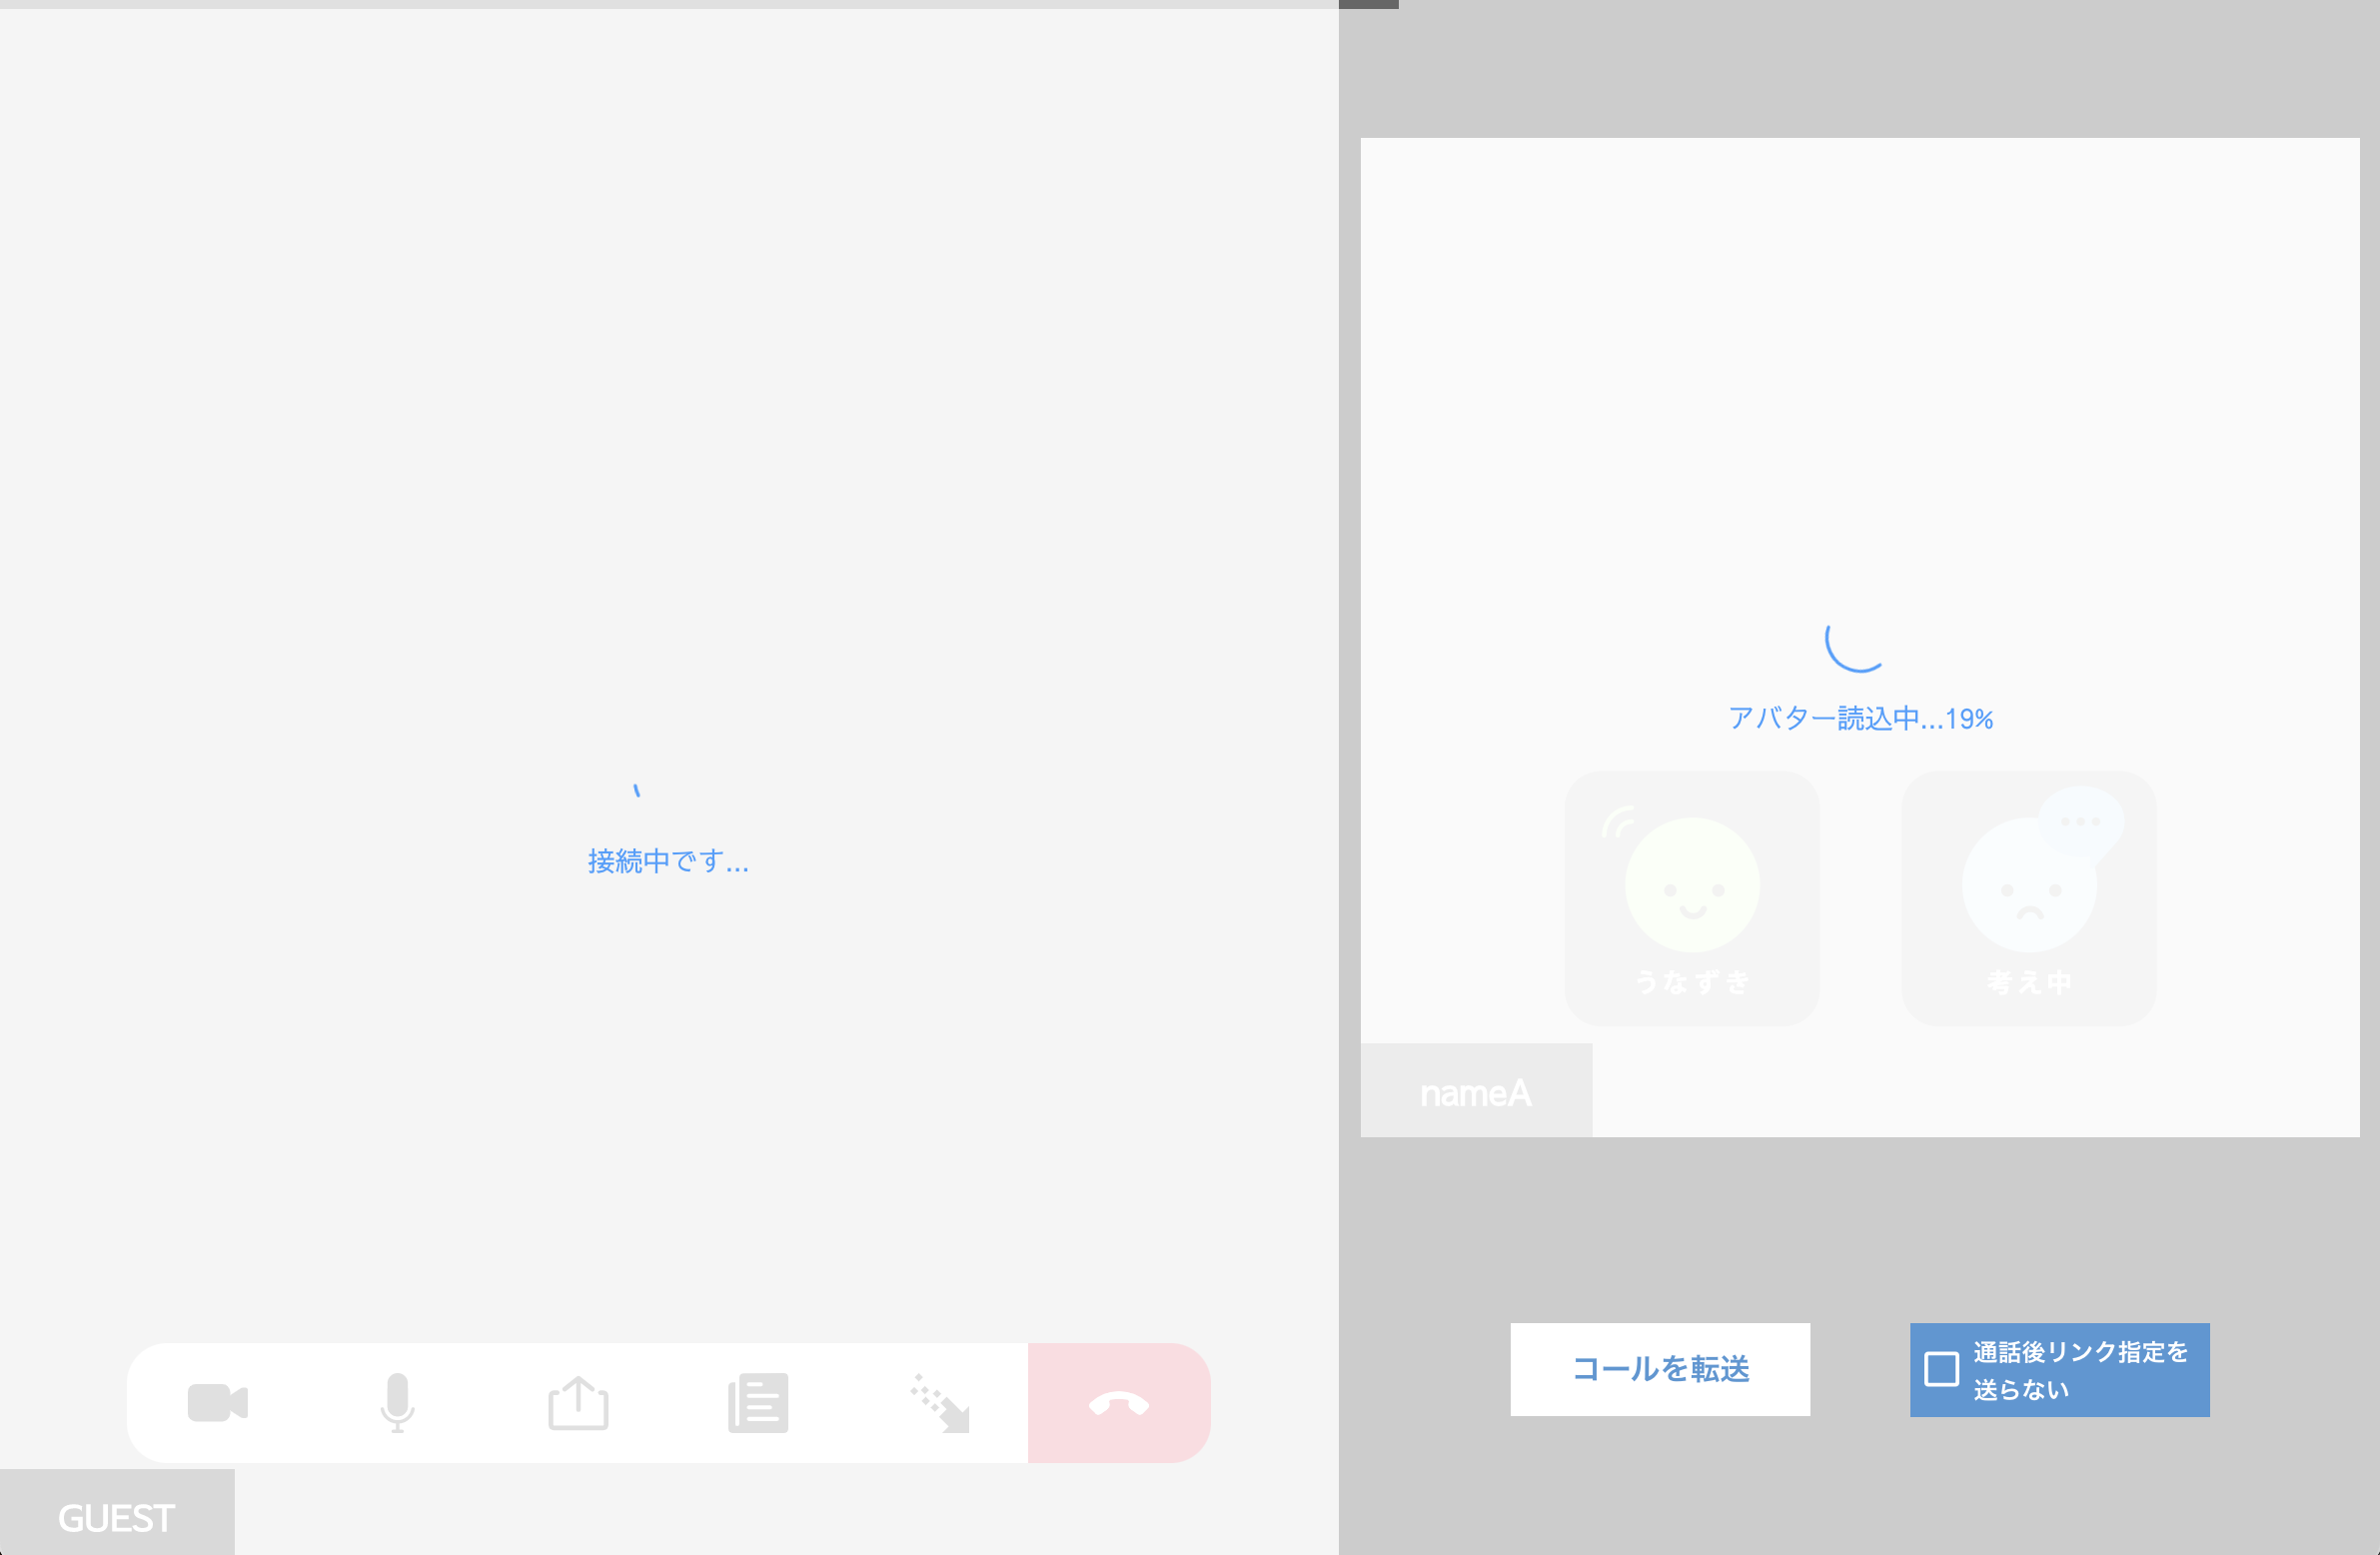Click the 考え中 caption under blue face
The width and height of the screenshot is (2380, 1555).
pyautogui.click(x=2028, y=982)
